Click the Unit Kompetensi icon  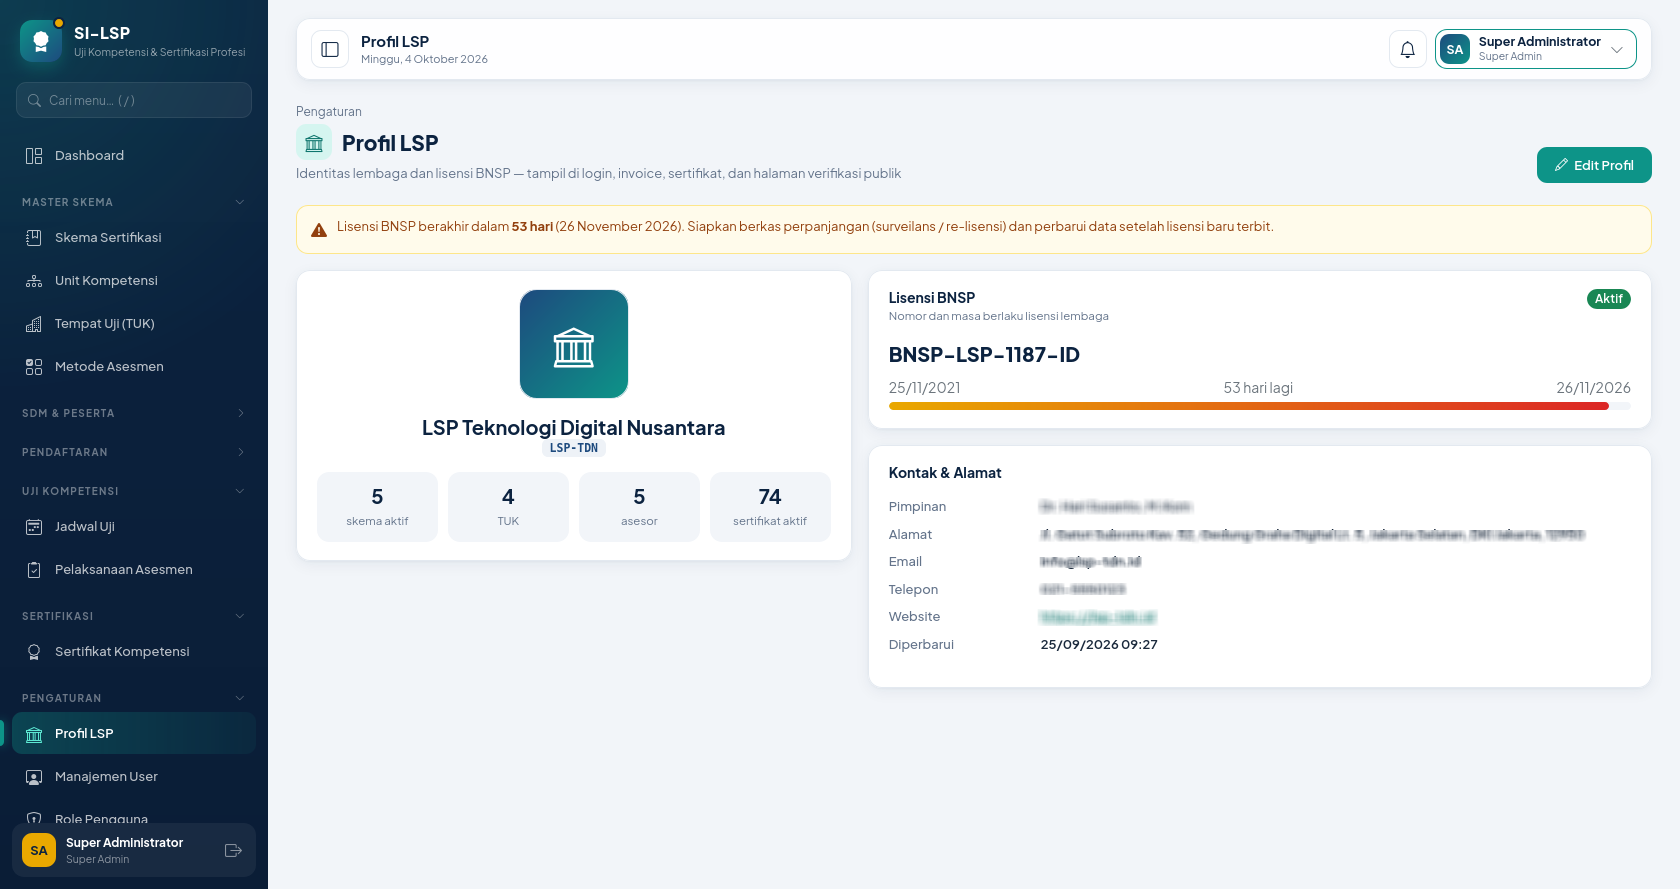click(x=34, y=281)
